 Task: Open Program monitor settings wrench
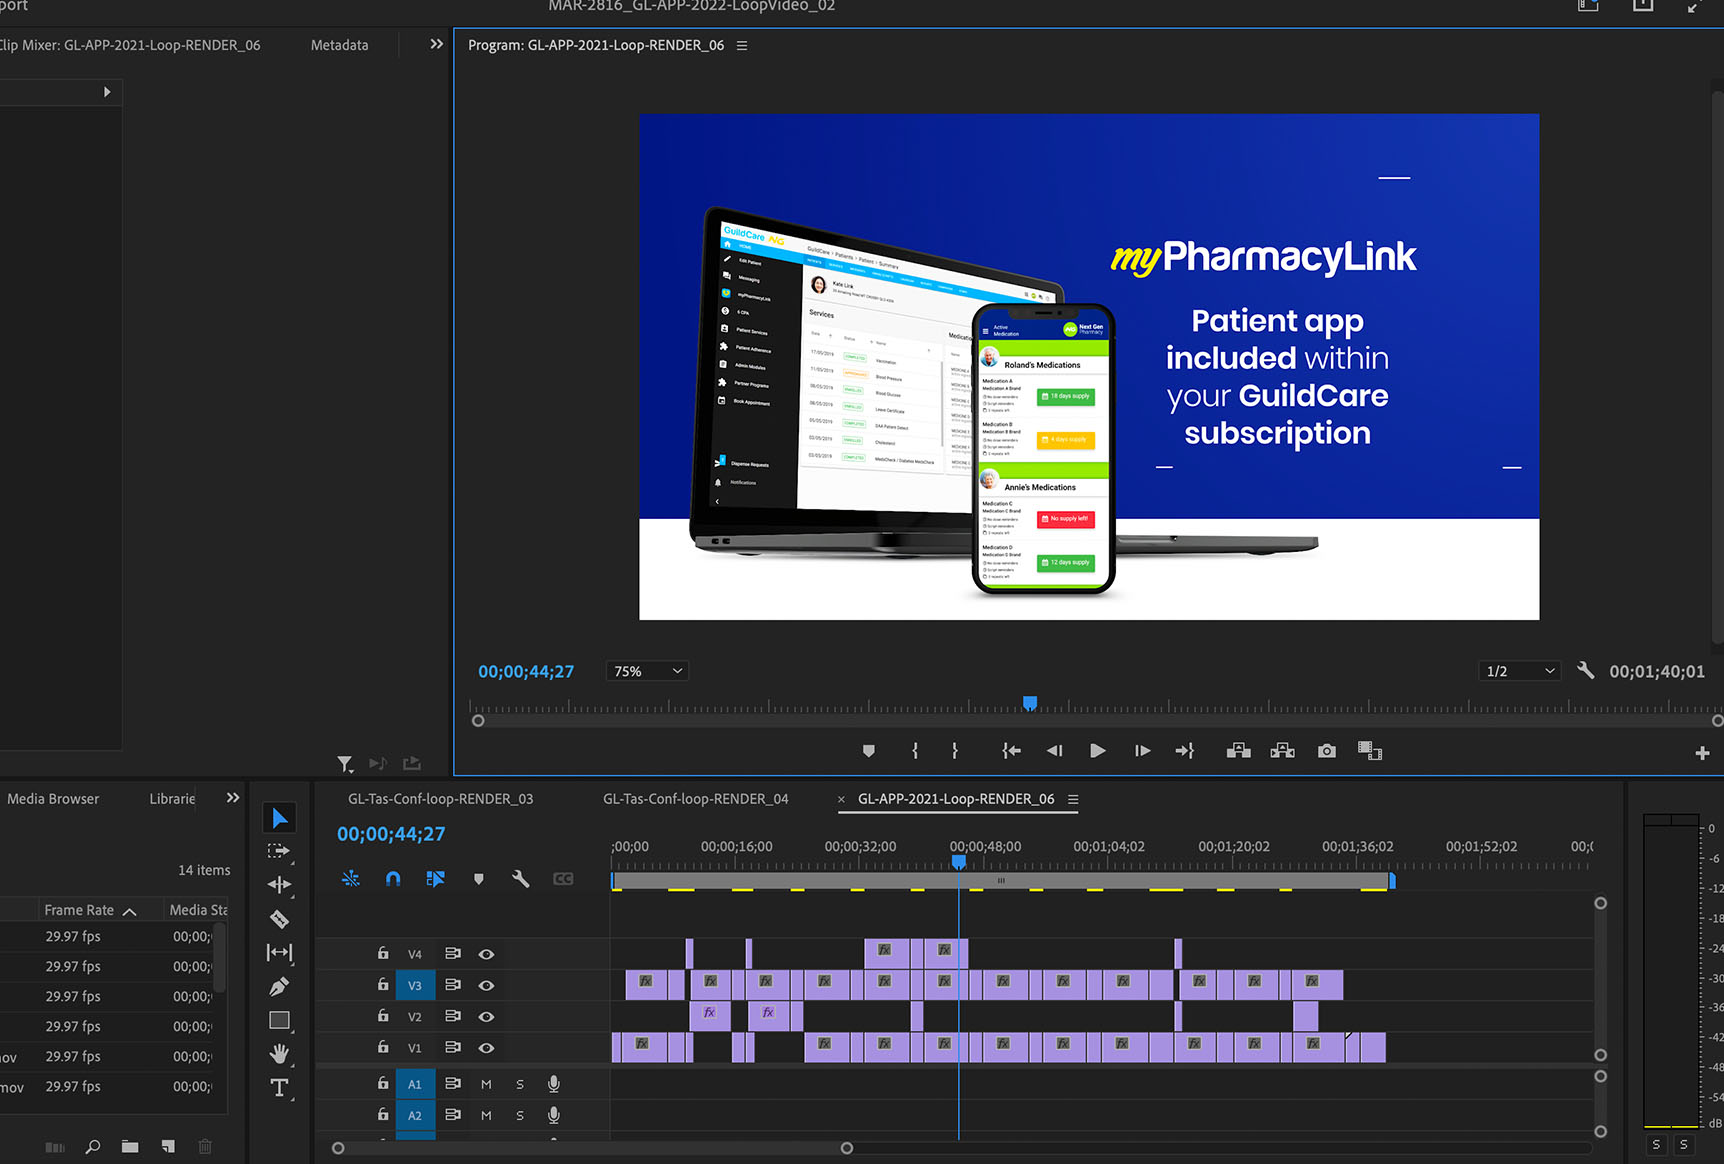tap(1586, 671)
